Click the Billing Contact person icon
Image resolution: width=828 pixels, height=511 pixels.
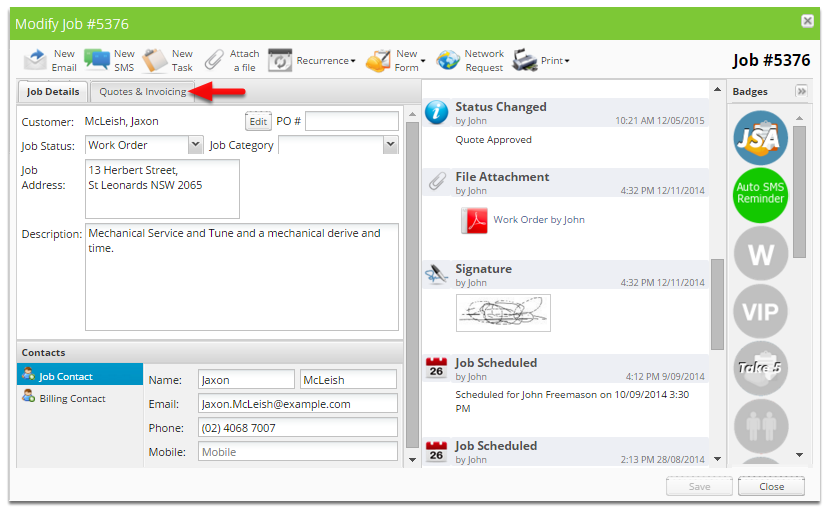[28, 396]
